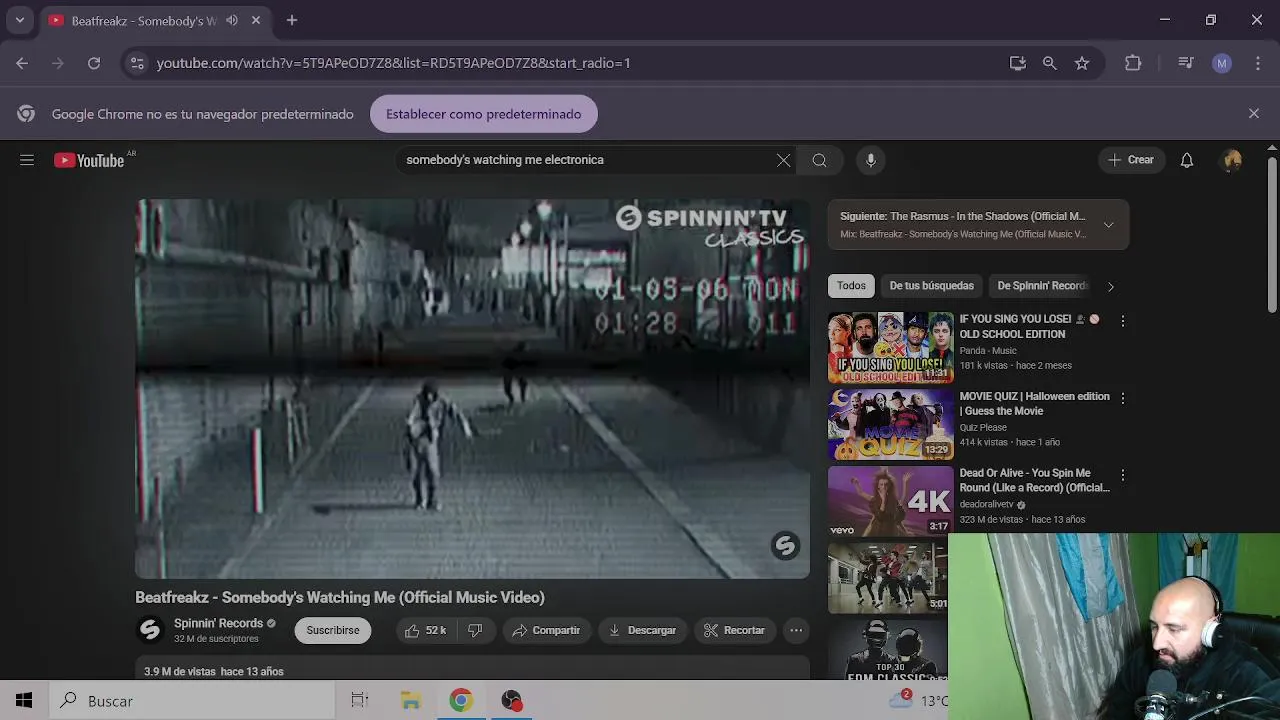The width and height of the screenshot is (1280, 720).
Task: Click the Compartir button
Action: pos(546,630)
